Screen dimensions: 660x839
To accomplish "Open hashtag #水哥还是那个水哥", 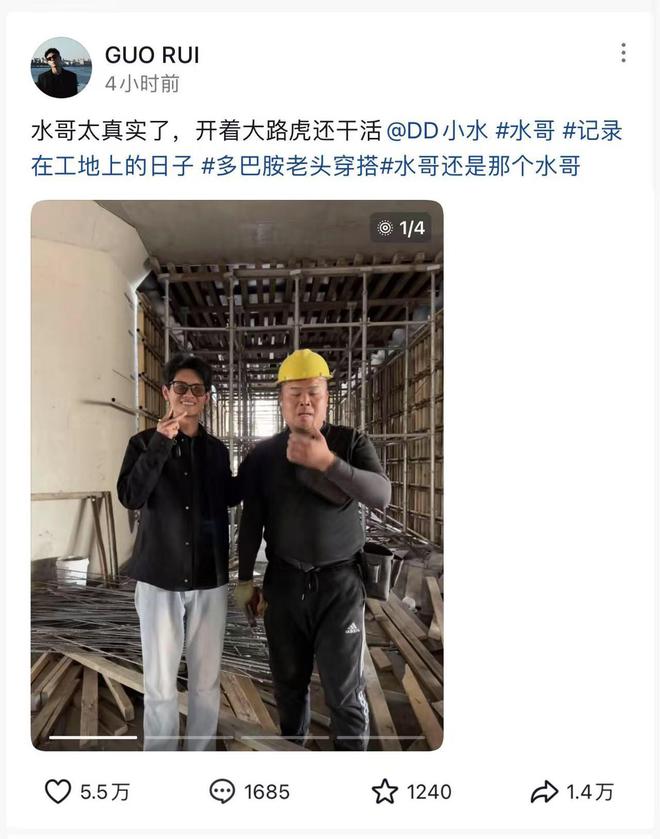I will click(x=480, y=166).
